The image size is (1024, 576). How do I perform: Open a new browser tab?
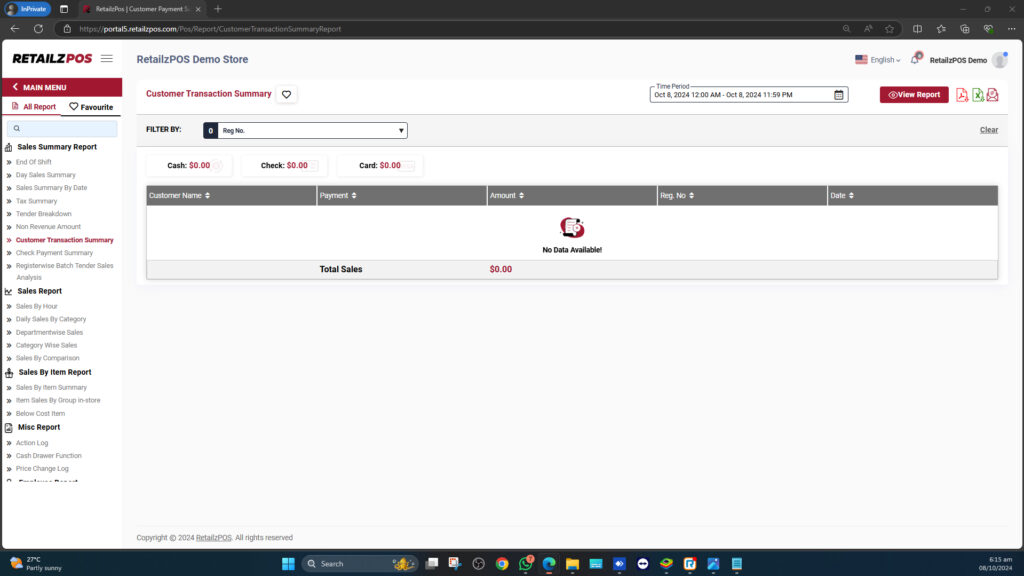point(219,9)
